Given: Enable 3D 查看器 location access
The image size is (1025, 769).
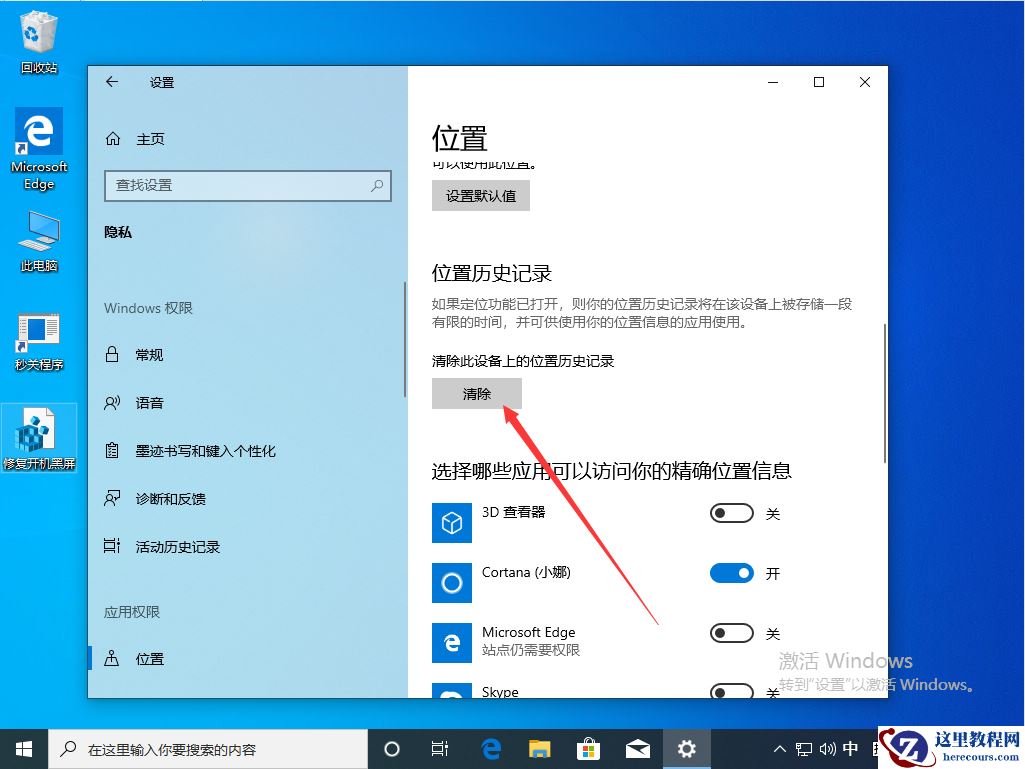Looking at the screenshot, I should [x=732, y=513].
